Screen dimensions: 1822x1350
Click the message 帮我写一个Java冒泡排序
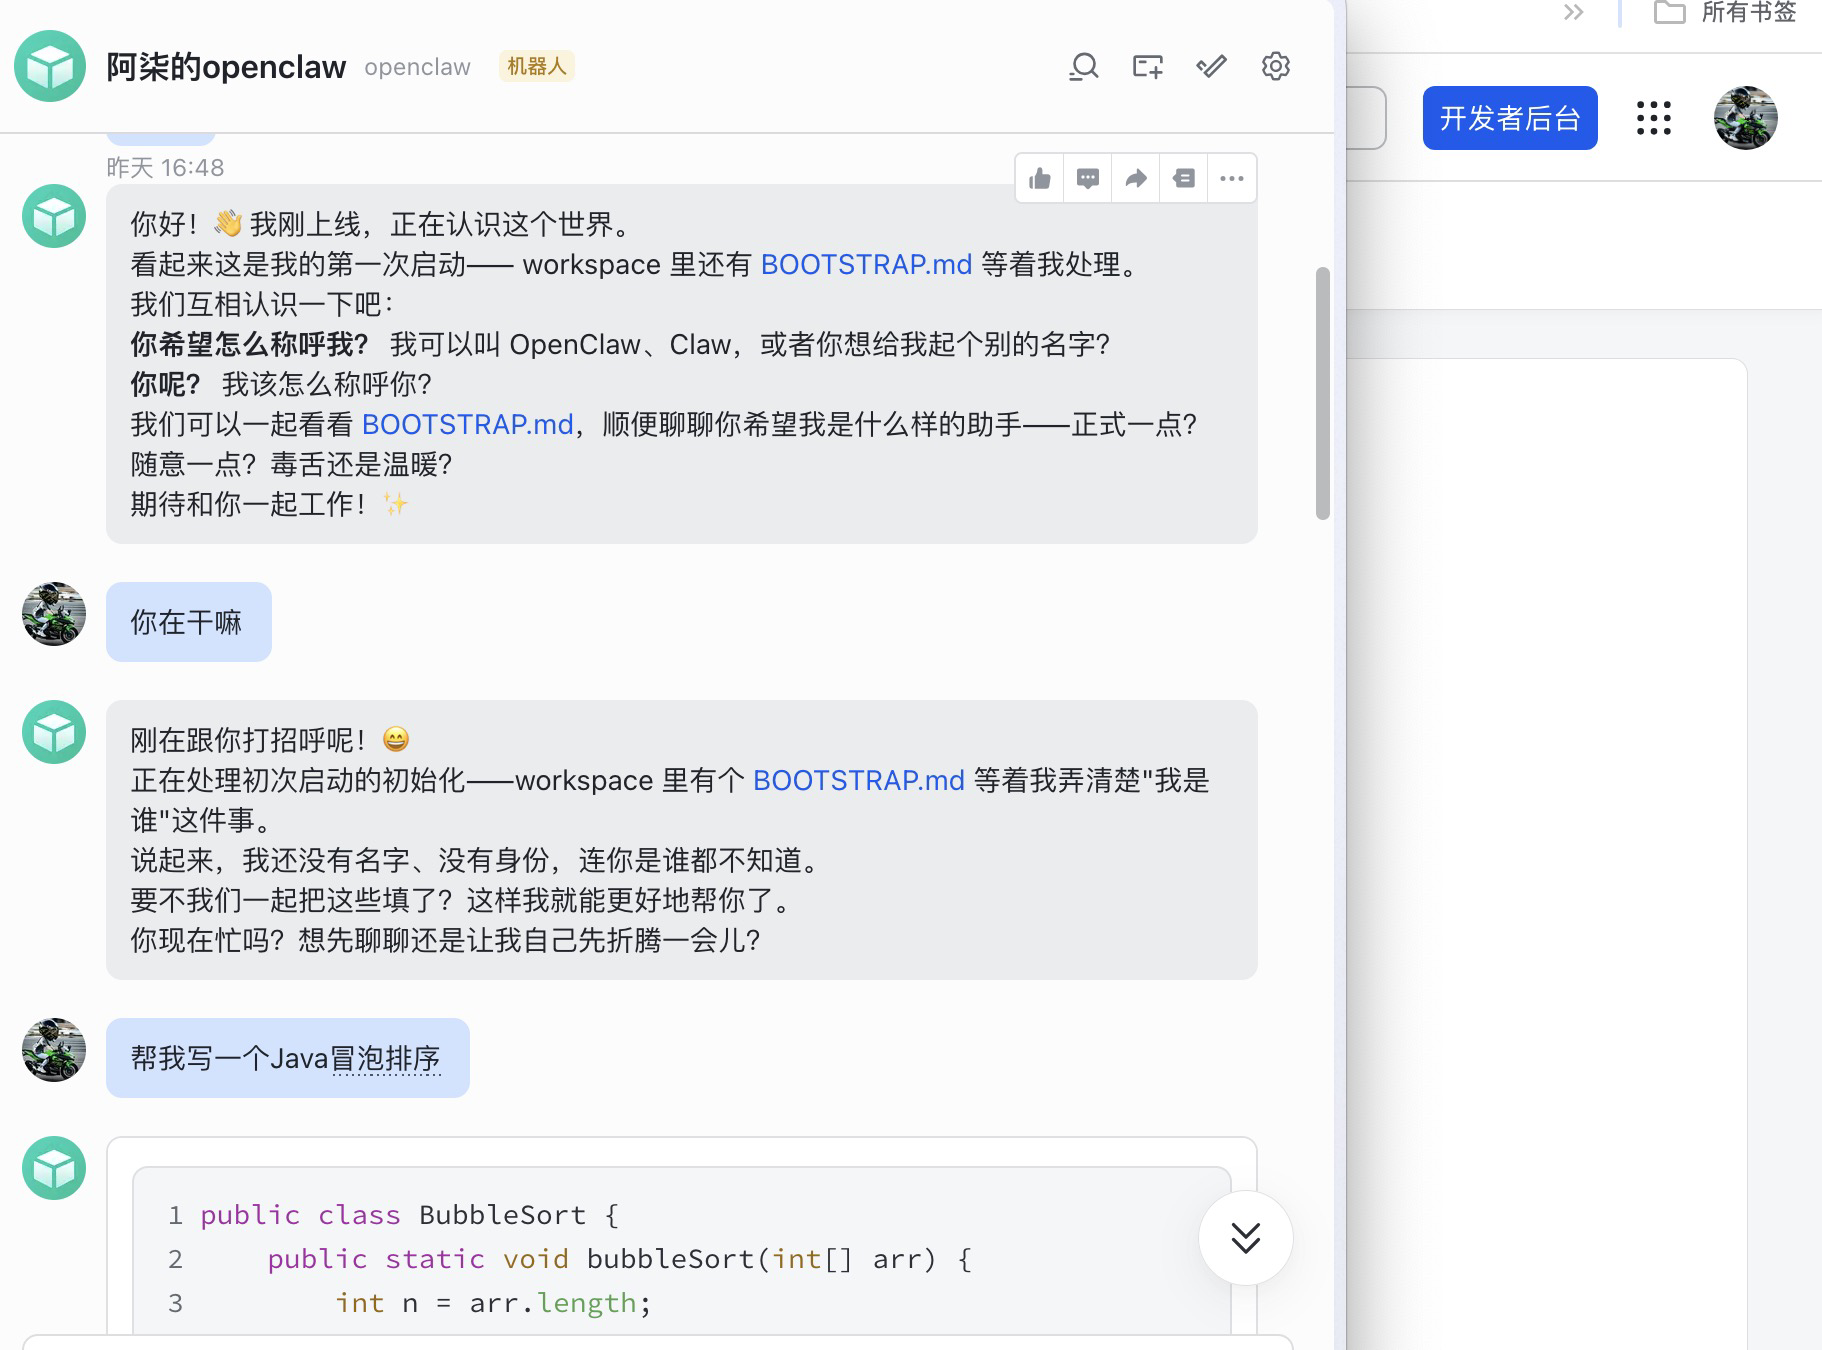tap(287, 1058)
